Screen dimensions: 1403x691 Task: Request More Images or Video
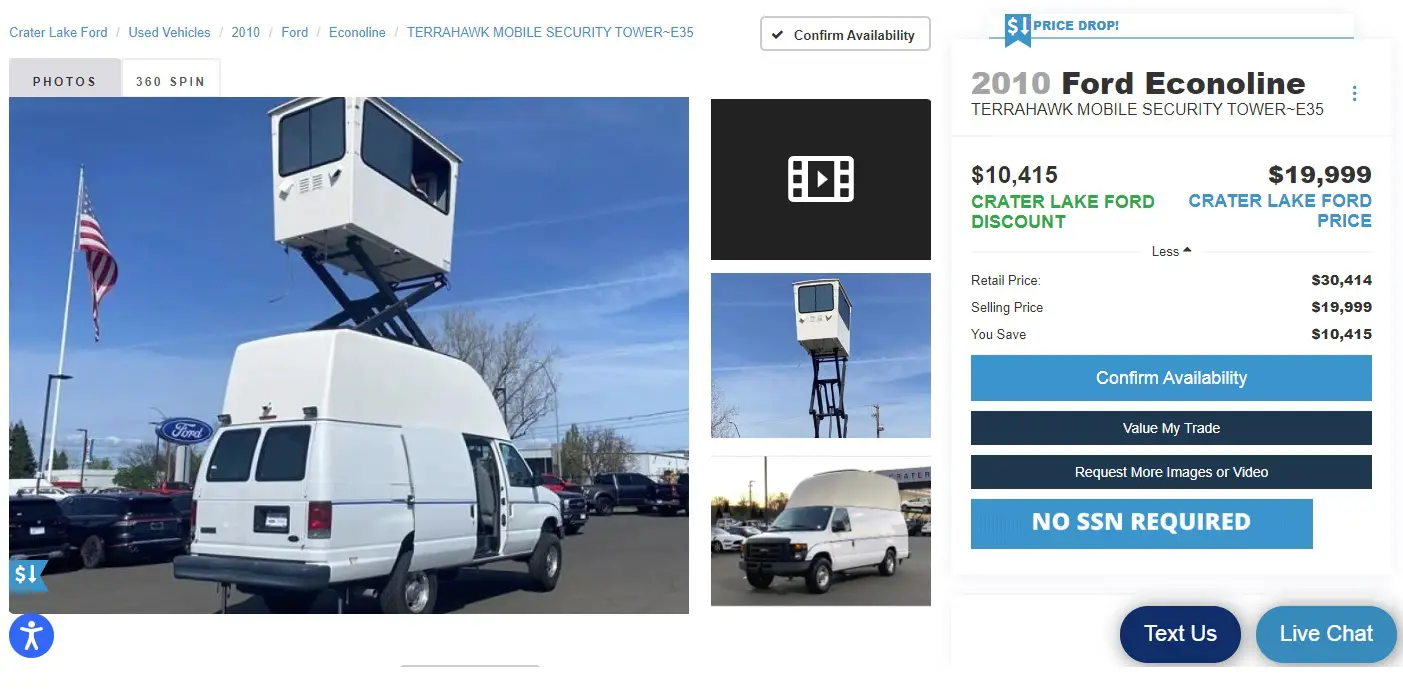click(x=1171, y=472)
